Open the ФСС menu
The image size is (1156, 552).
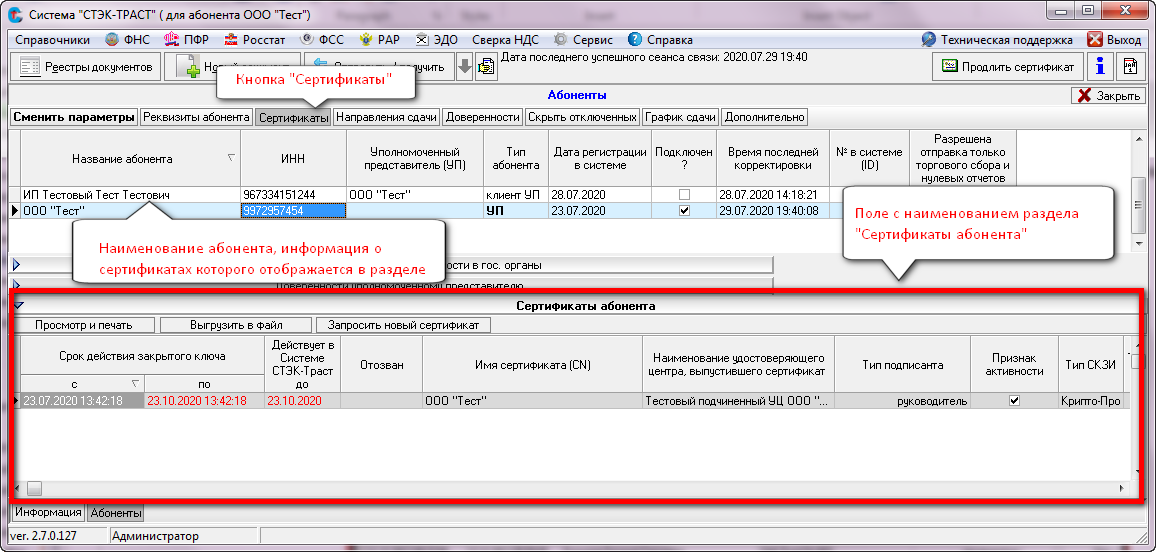point(324,40)
